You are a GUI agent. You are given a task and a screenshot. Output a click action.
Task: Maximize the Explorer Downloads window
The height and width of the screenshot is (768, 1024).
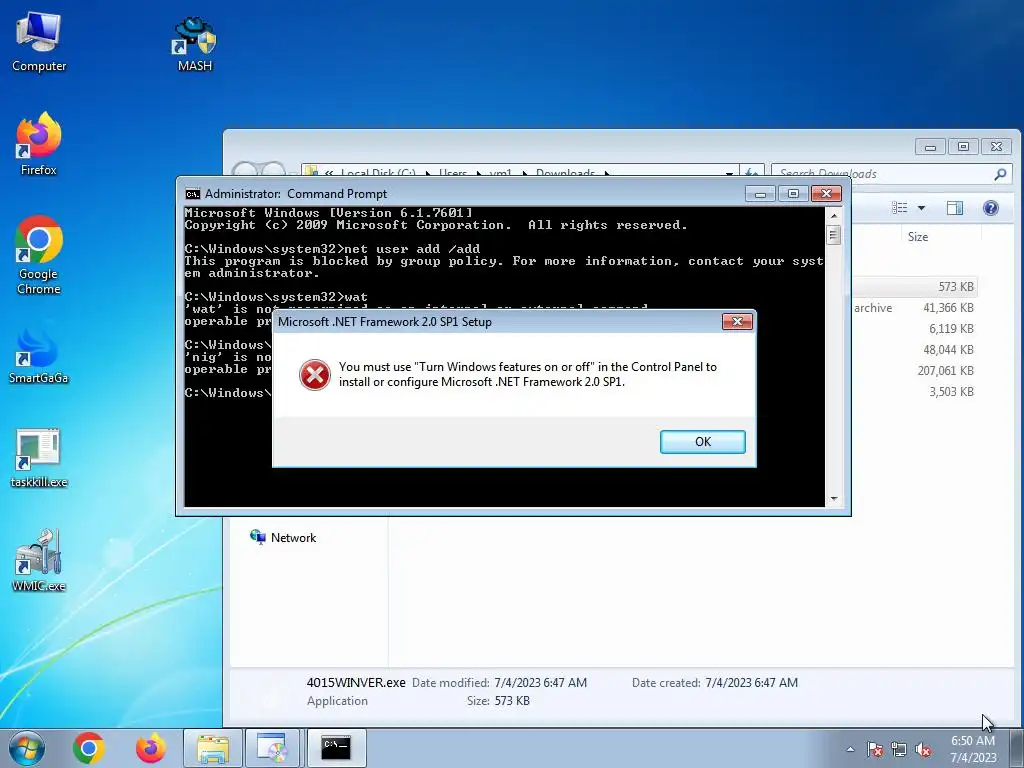click(963, 147)
